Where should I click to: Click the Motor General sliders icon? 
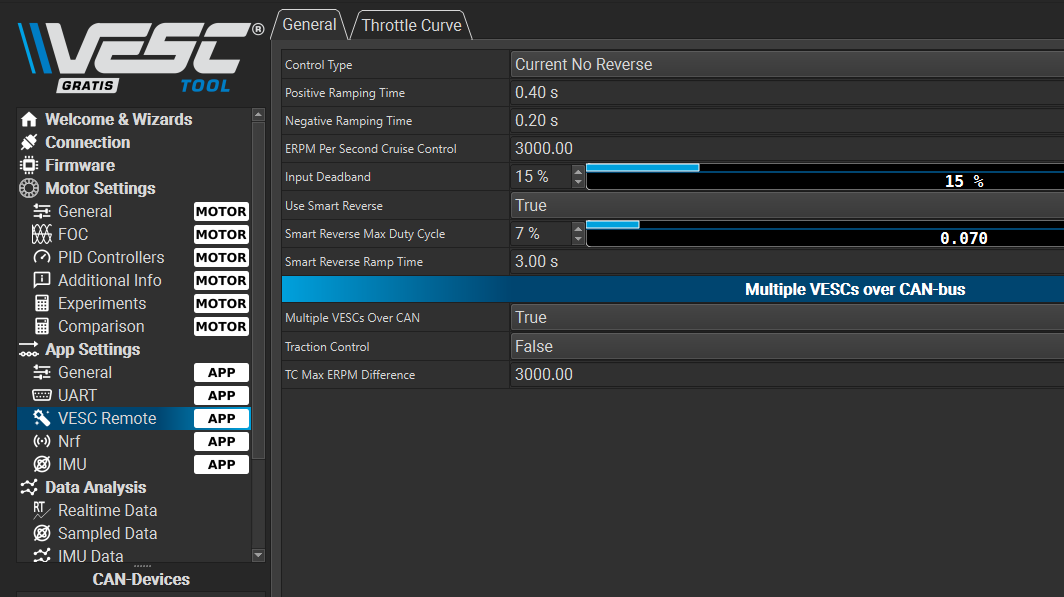(41, 212)
